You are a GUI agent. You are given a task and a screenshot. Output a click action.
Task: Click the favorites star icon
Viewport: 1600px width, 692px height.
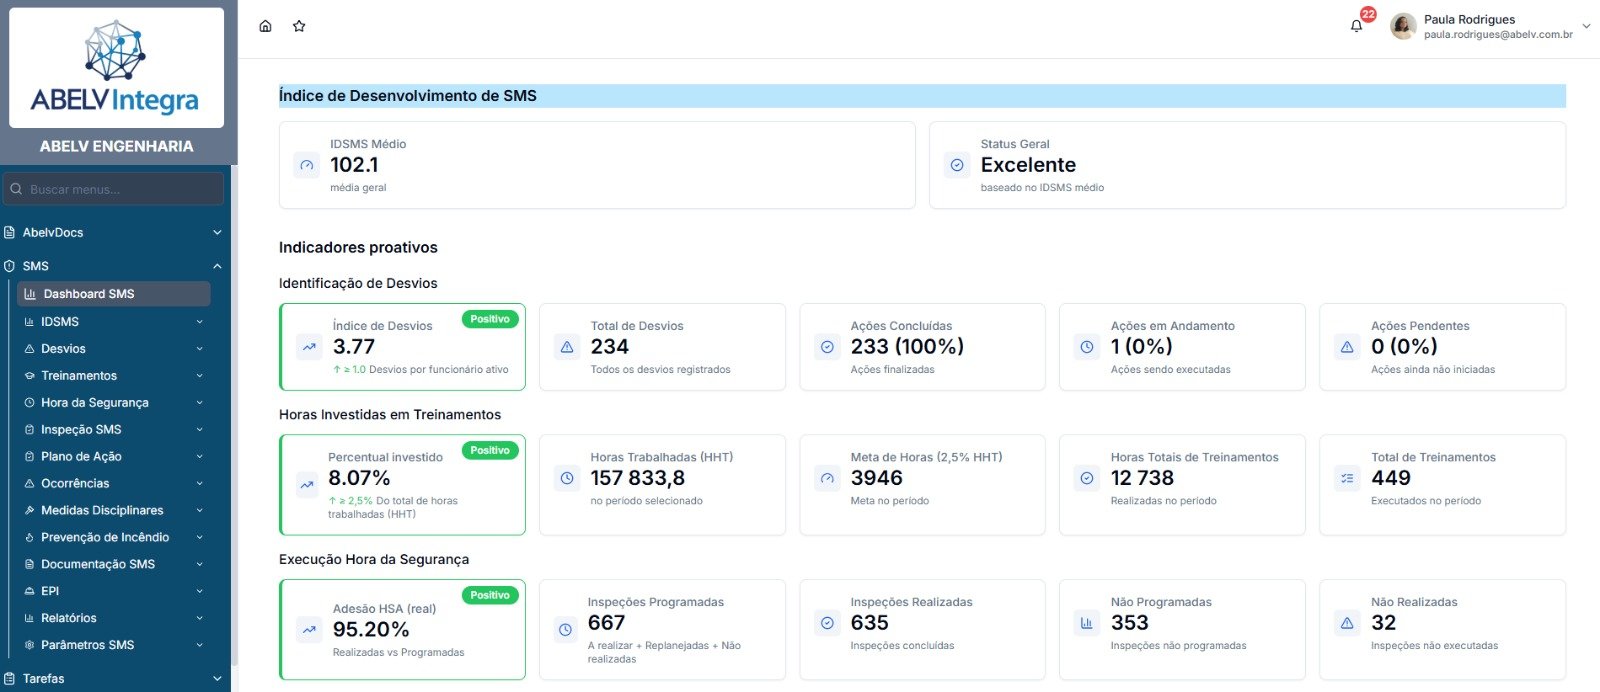click(299, 26)
